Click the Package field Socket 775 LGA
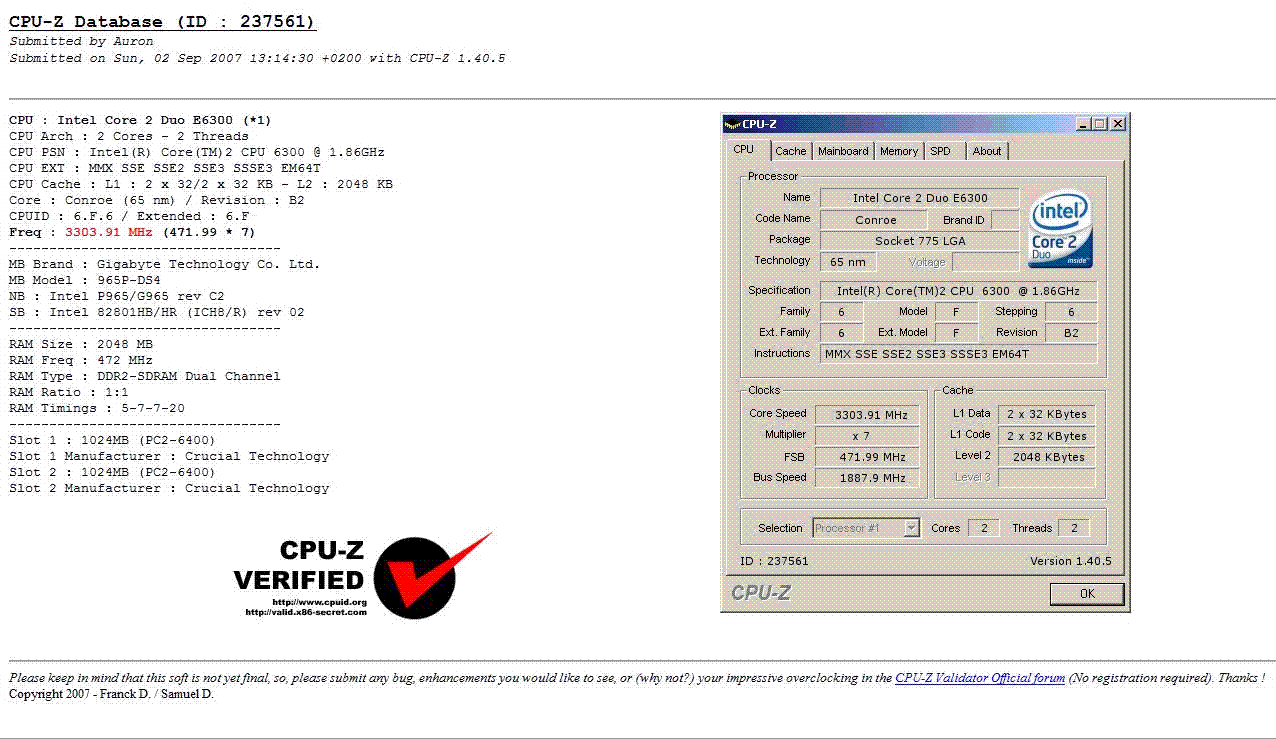This screenshot has width=1276, height=739. tap(920, 241)
